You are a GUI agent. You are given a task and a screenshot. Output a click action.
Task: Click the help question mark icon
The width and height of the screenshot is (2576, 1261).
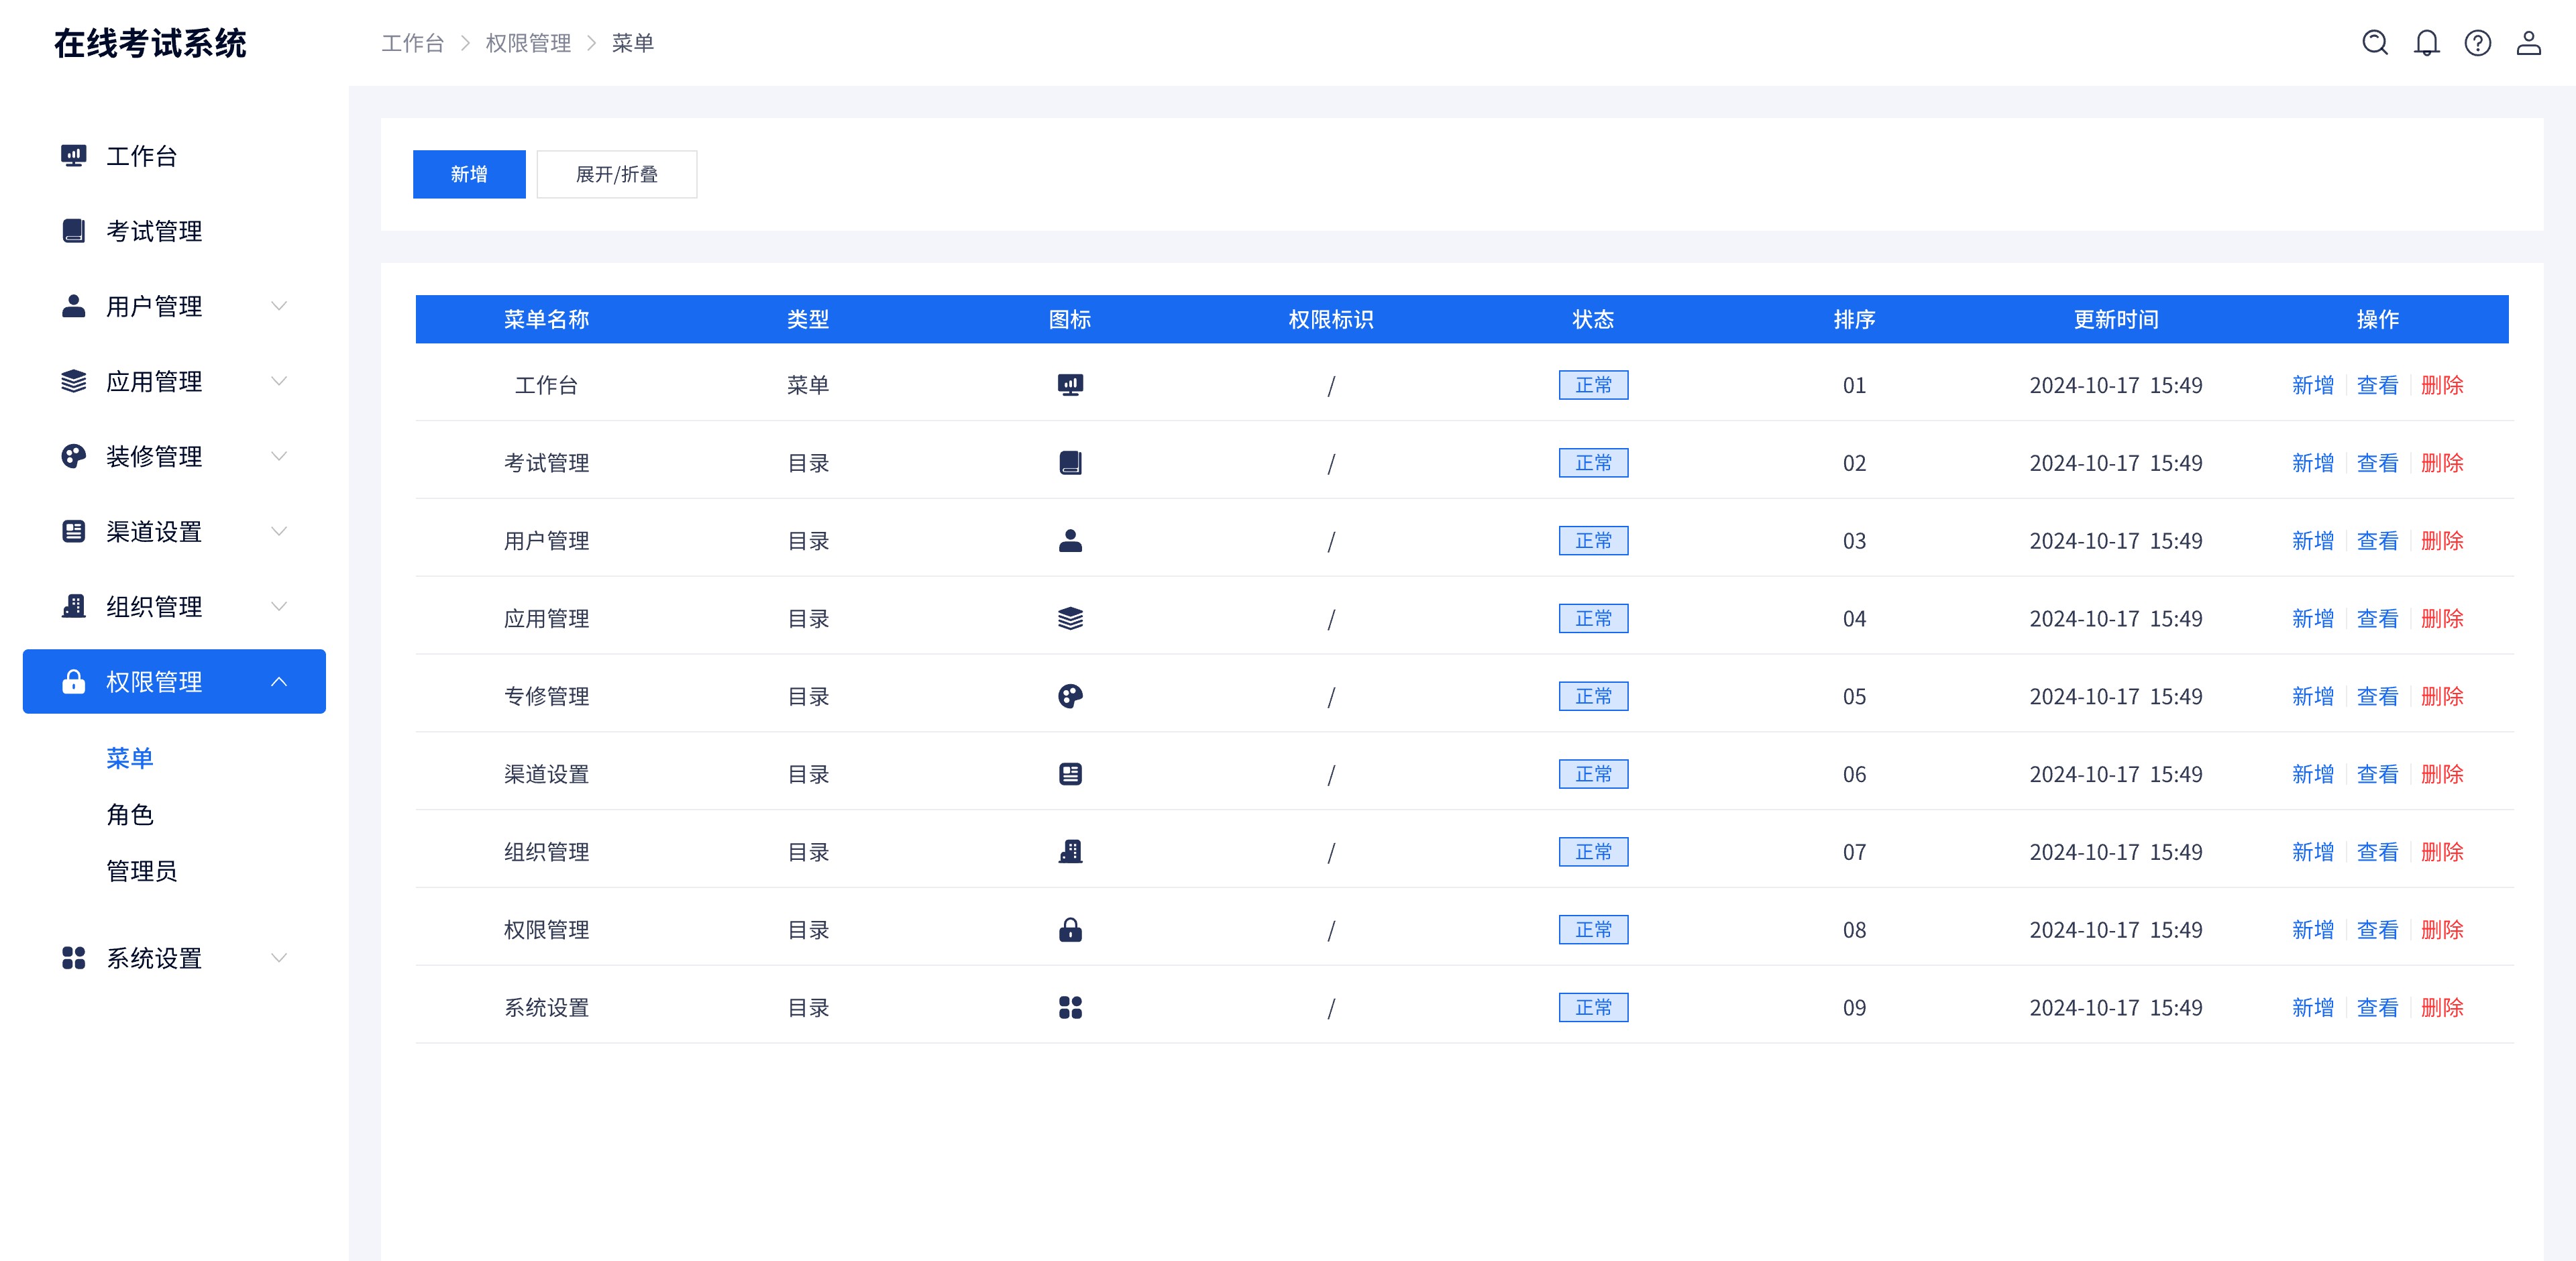pos(2477,43)
